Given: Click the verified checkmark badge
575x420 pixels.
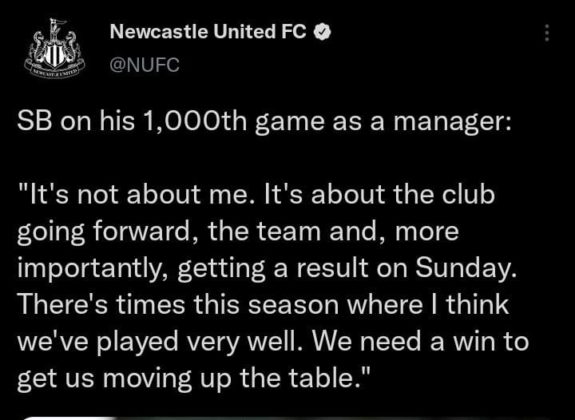Looking at the screenshot, I should point(323,33).
